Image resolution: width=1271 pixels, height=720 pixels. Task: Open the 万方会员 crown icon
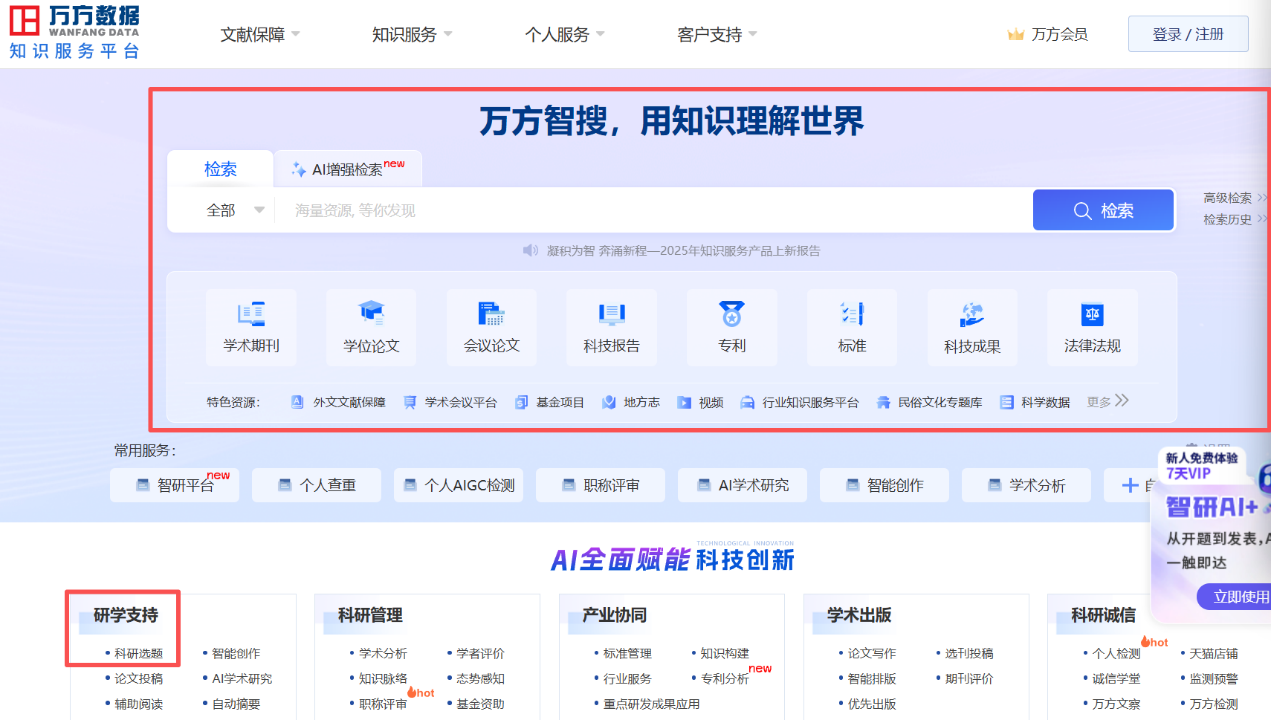coord(1016,35)
